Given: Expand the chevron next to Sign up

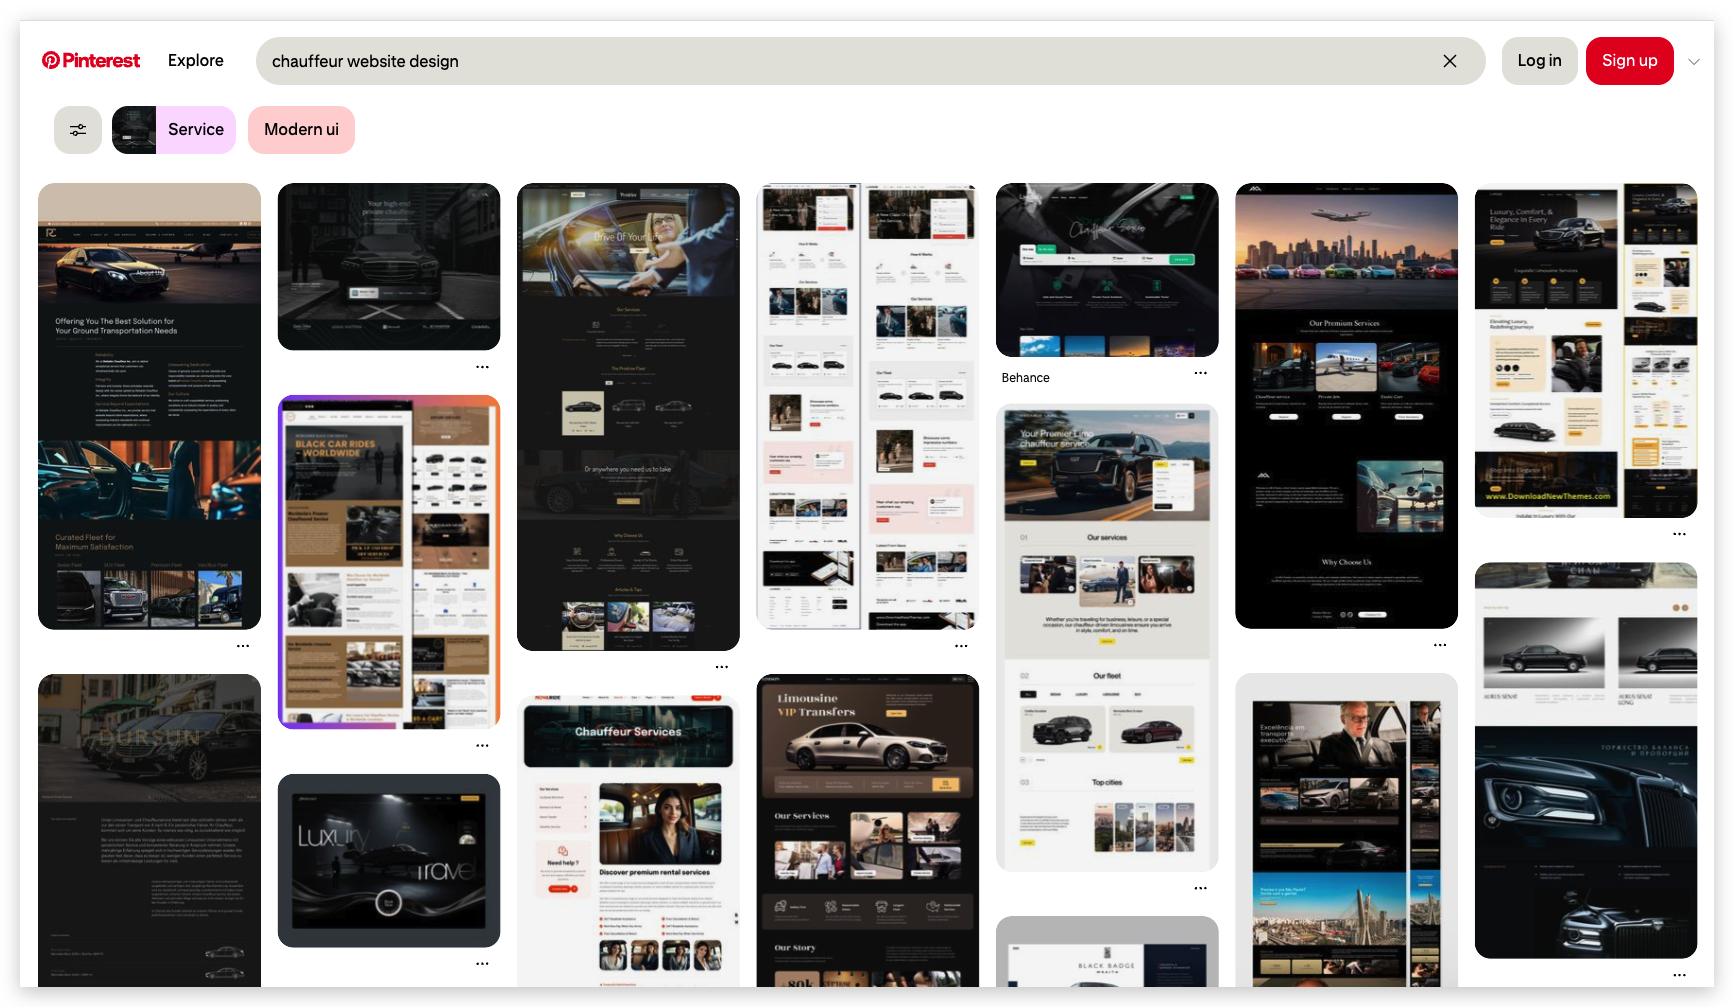Looking at the screenshot, I should (1694, 62).
